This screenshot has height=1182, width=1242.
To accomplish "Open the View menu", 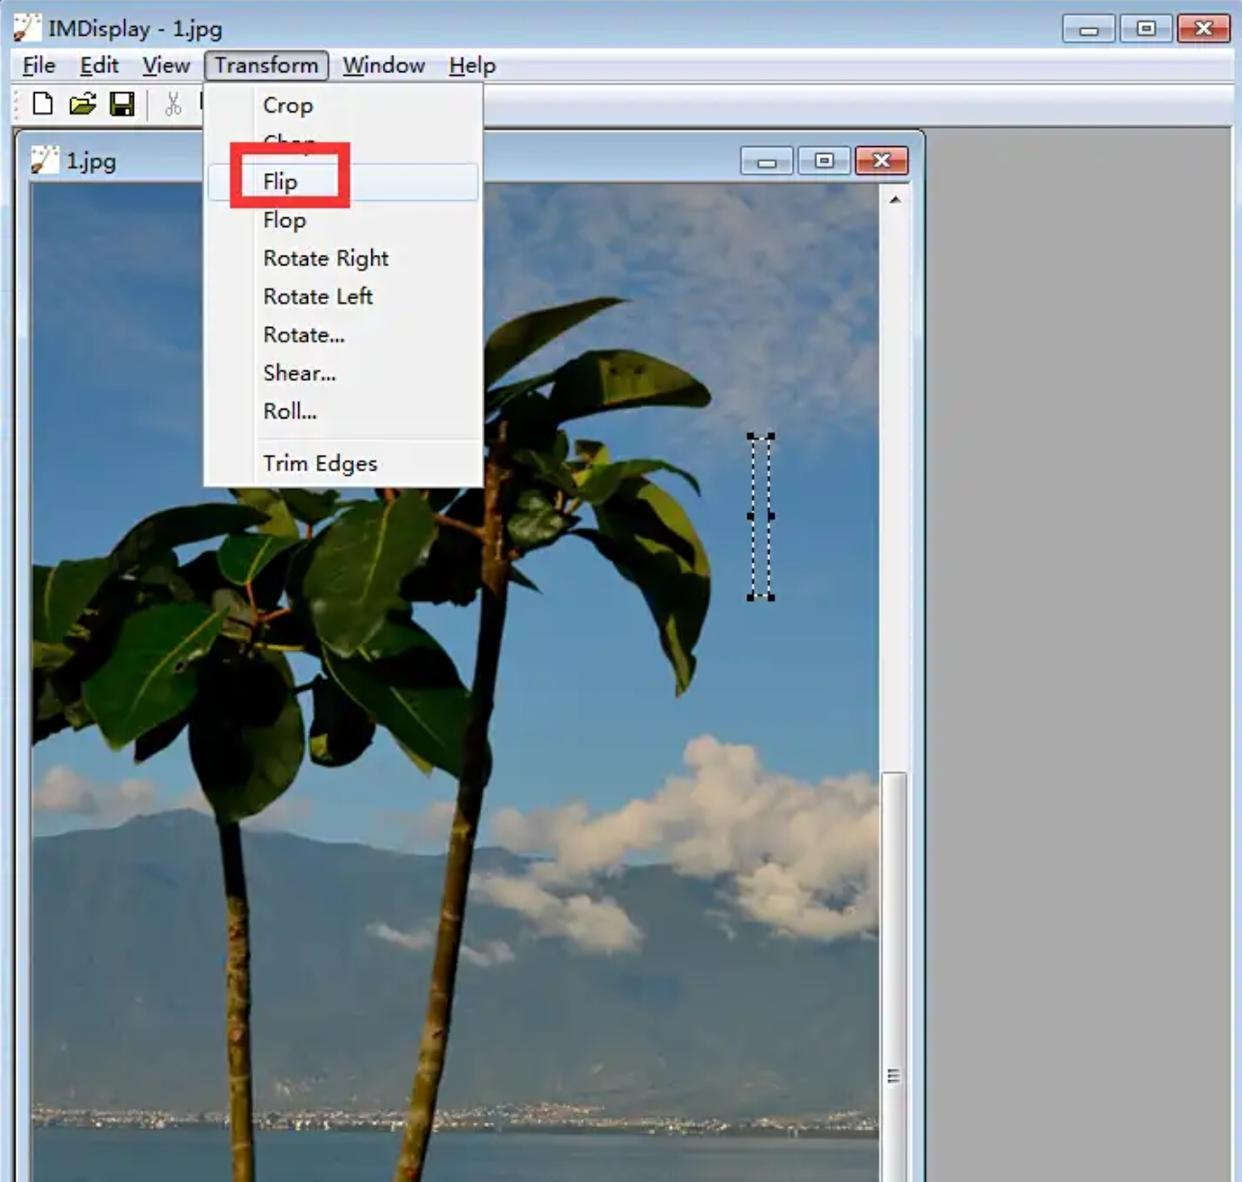I will [x=166, y=66].
